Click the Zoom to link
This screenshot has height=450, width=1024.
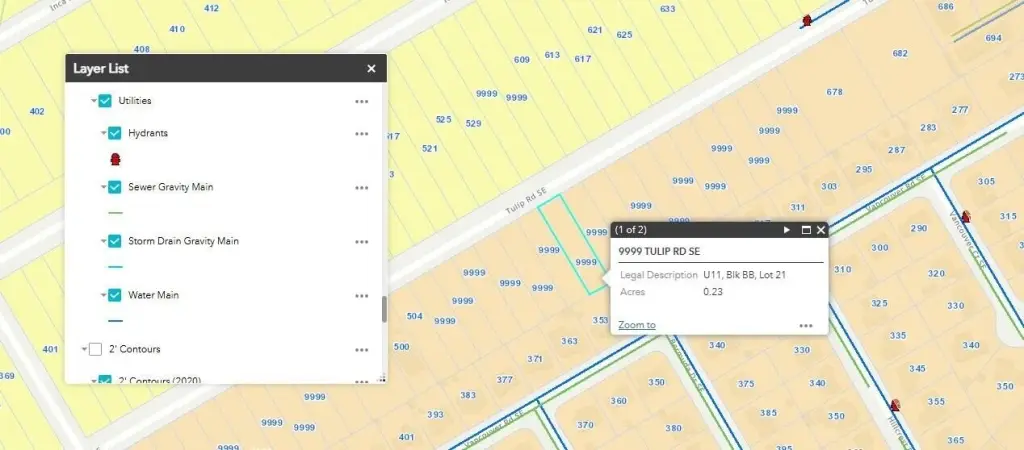click(x=637, y=325)
